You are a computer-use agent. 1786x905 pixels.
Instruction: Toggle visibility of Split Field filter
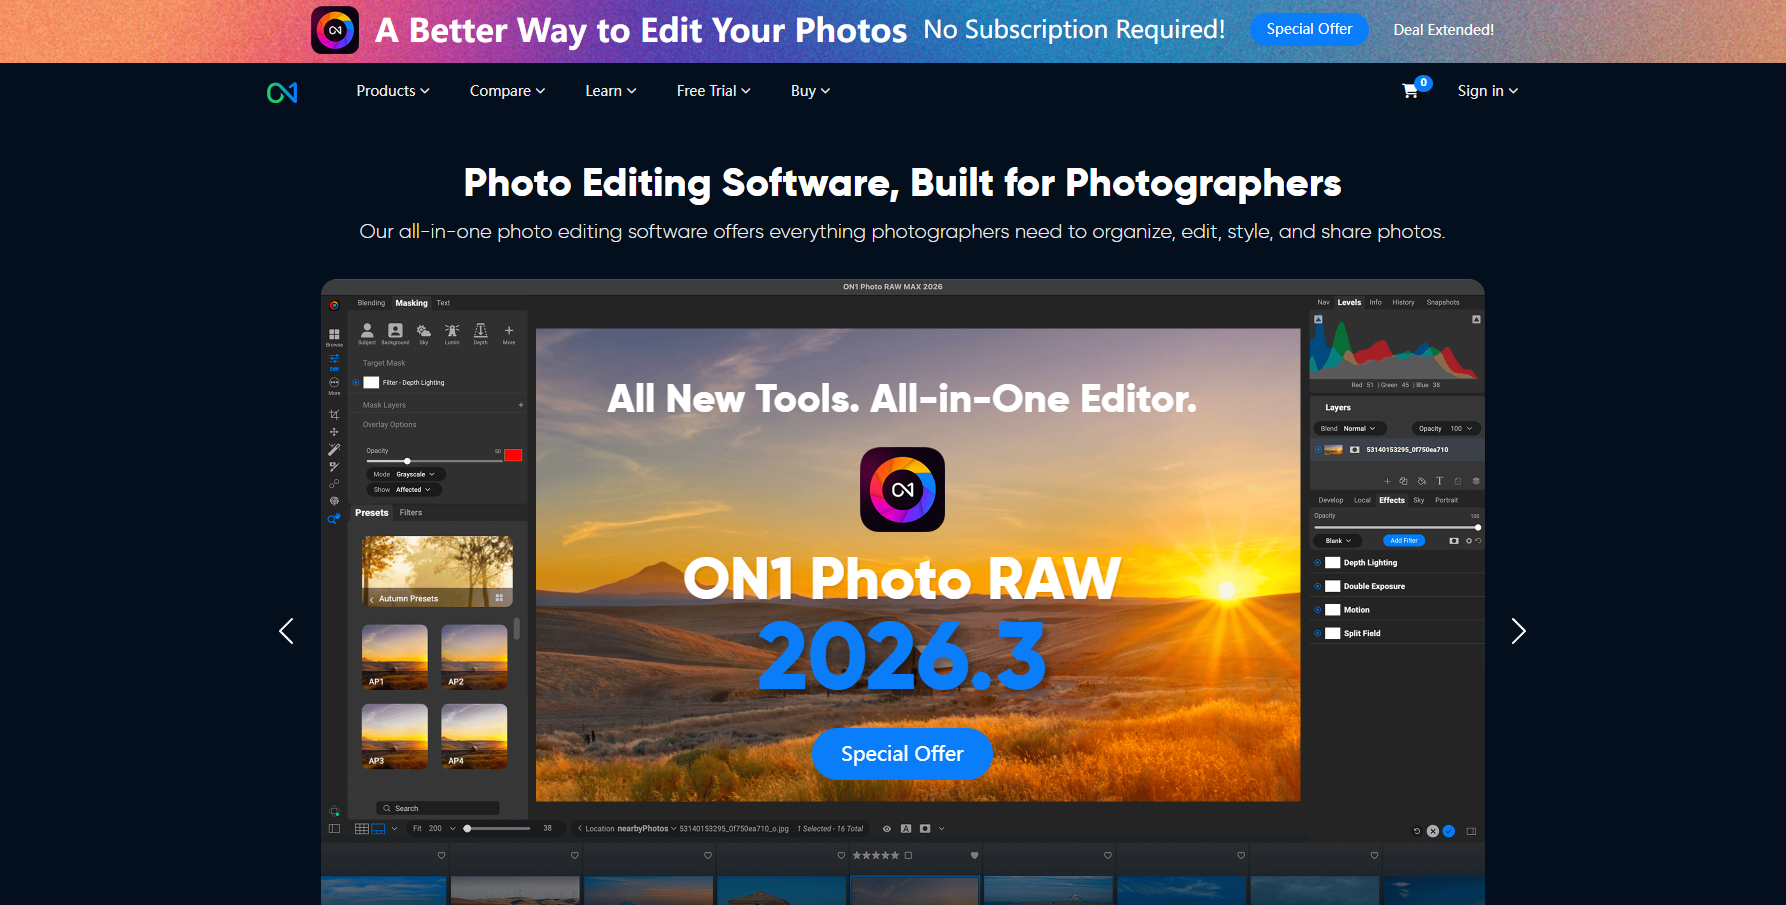[x=1318, y=633]
